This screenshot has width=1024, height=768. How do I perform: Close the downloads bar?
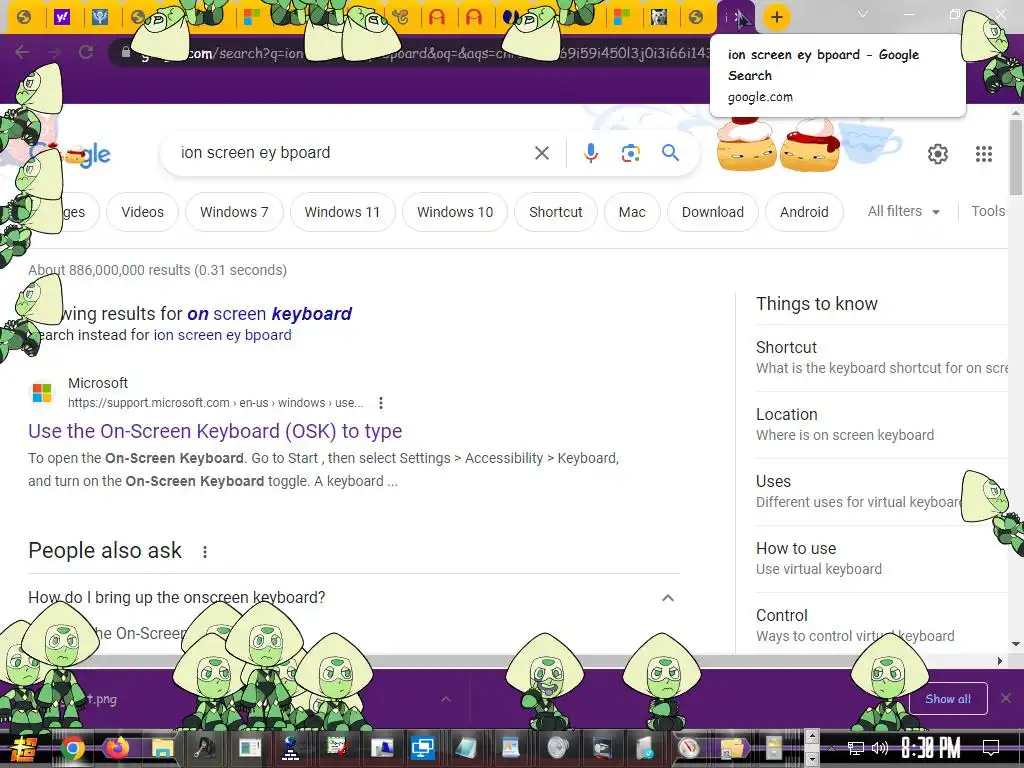1006,698
